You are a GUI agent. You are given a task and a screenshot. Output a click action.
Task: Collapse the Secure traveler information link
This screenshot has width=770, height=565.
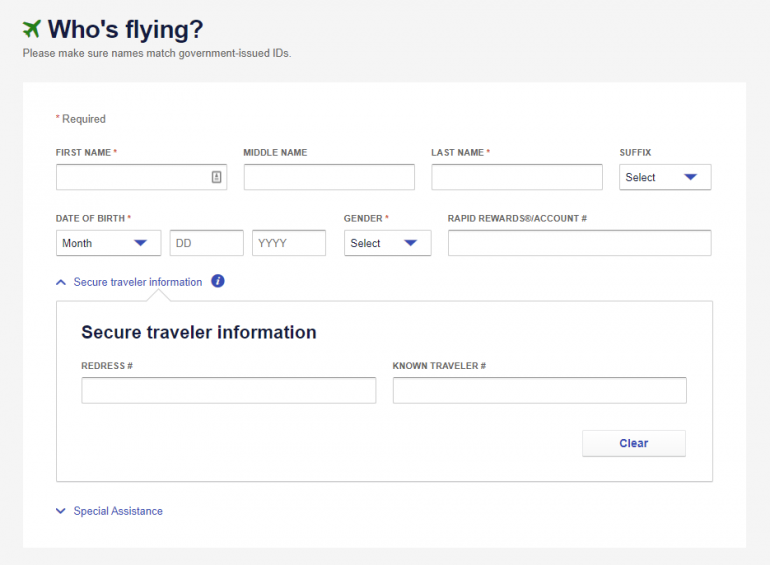click(x=137, y=282)
